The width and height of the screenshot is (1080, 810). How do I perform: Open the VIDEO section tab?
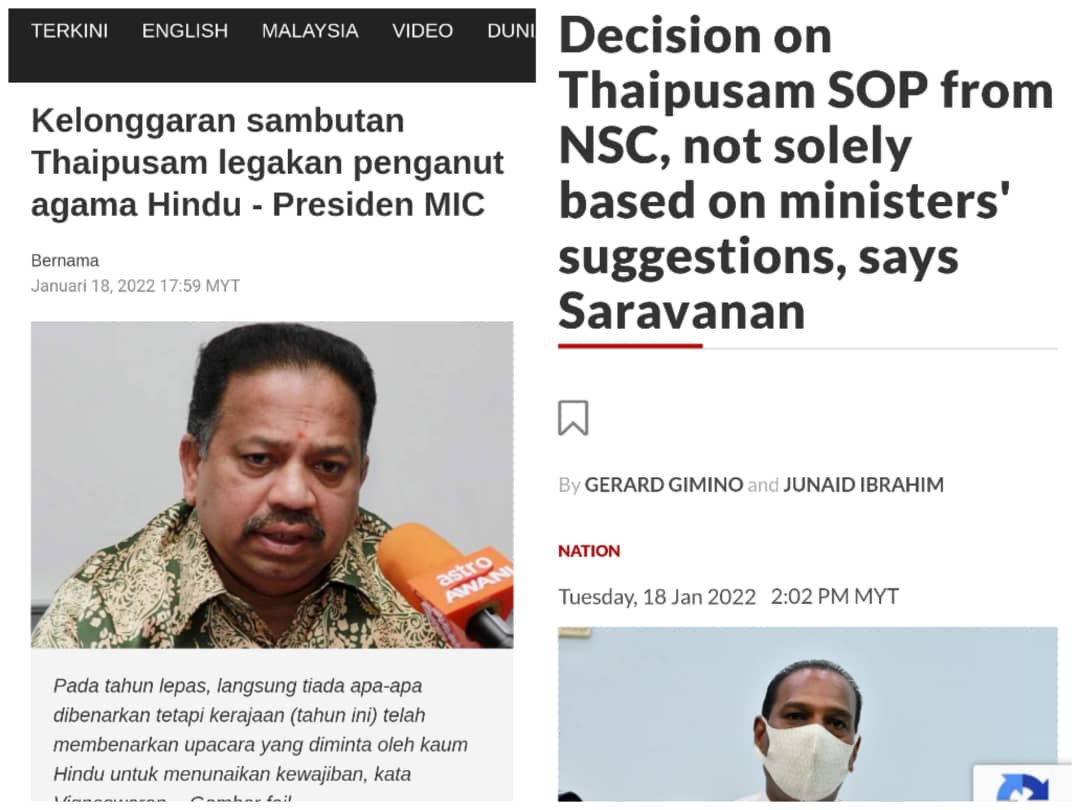point(422,31)
